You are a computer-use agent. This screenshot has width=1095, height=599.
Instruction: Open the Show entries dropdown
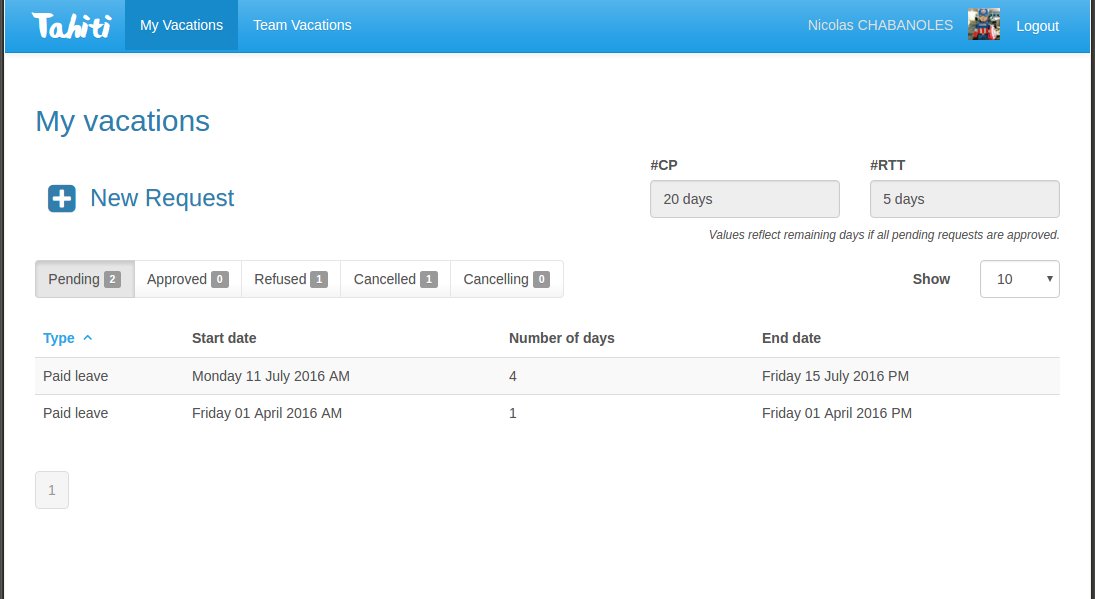click(x=1019, y=279)
